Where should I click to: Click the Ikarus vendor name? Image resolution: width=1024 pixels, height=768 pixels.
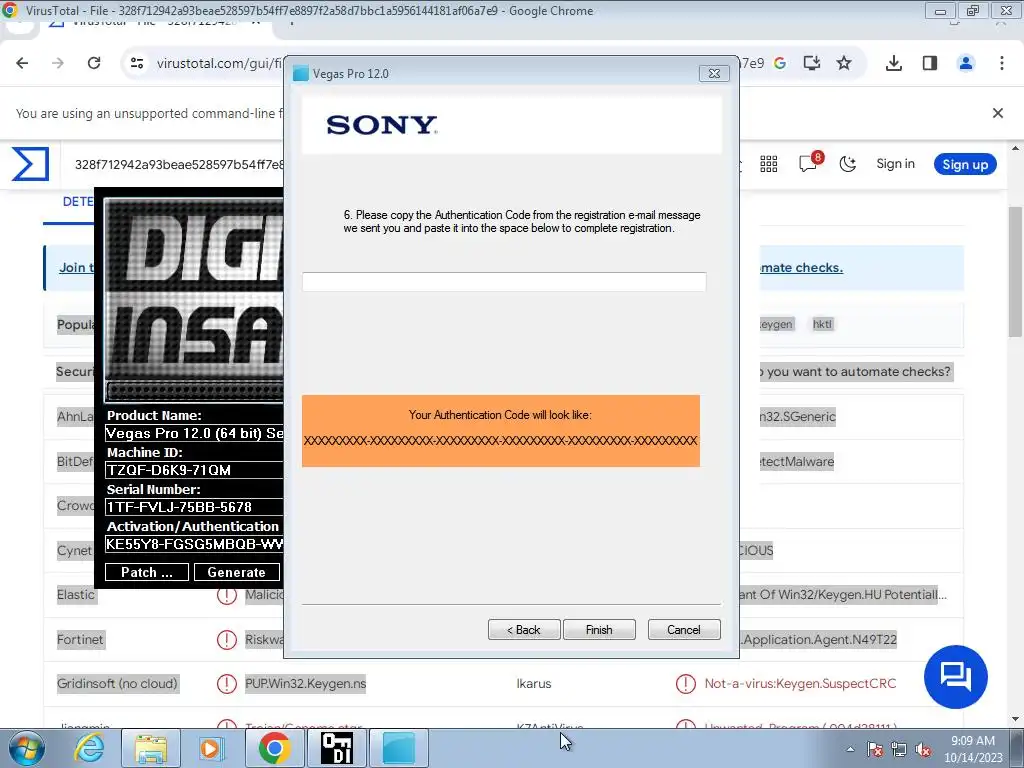[x=534, y=684]
